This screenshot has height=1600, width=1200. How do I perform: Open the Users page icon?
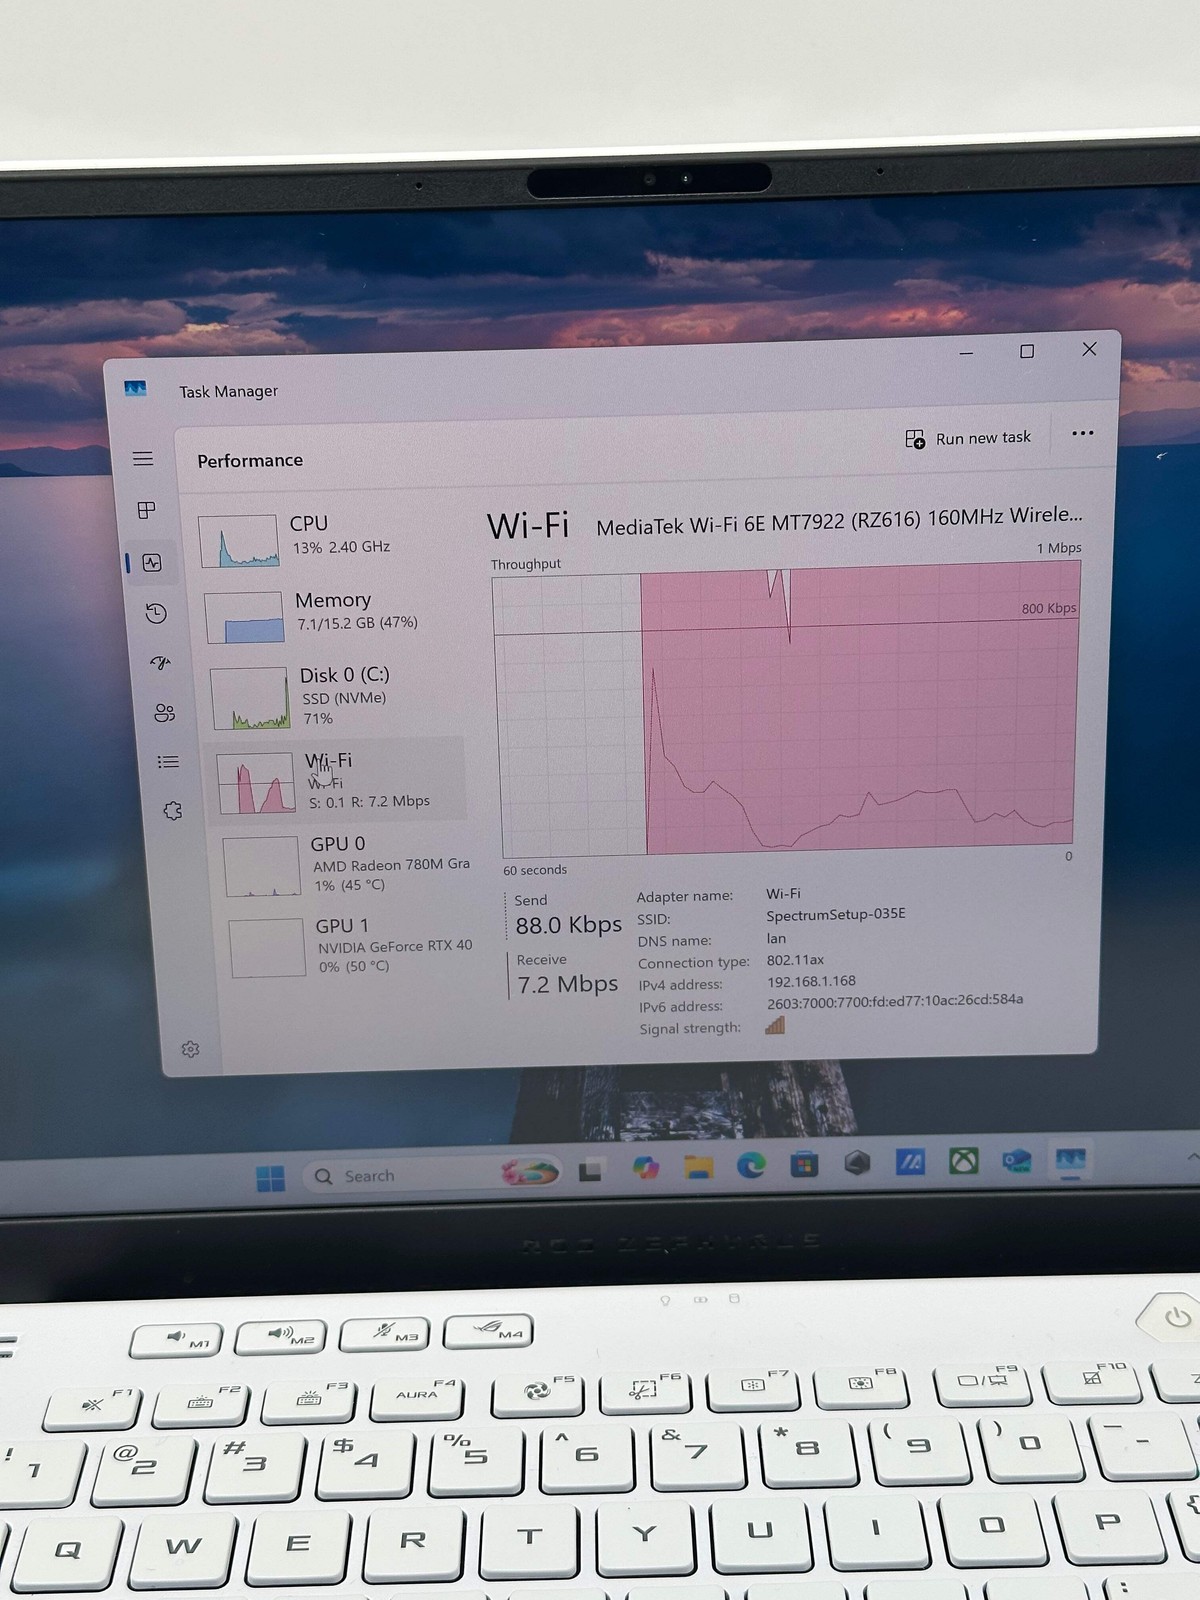point(164,713)
